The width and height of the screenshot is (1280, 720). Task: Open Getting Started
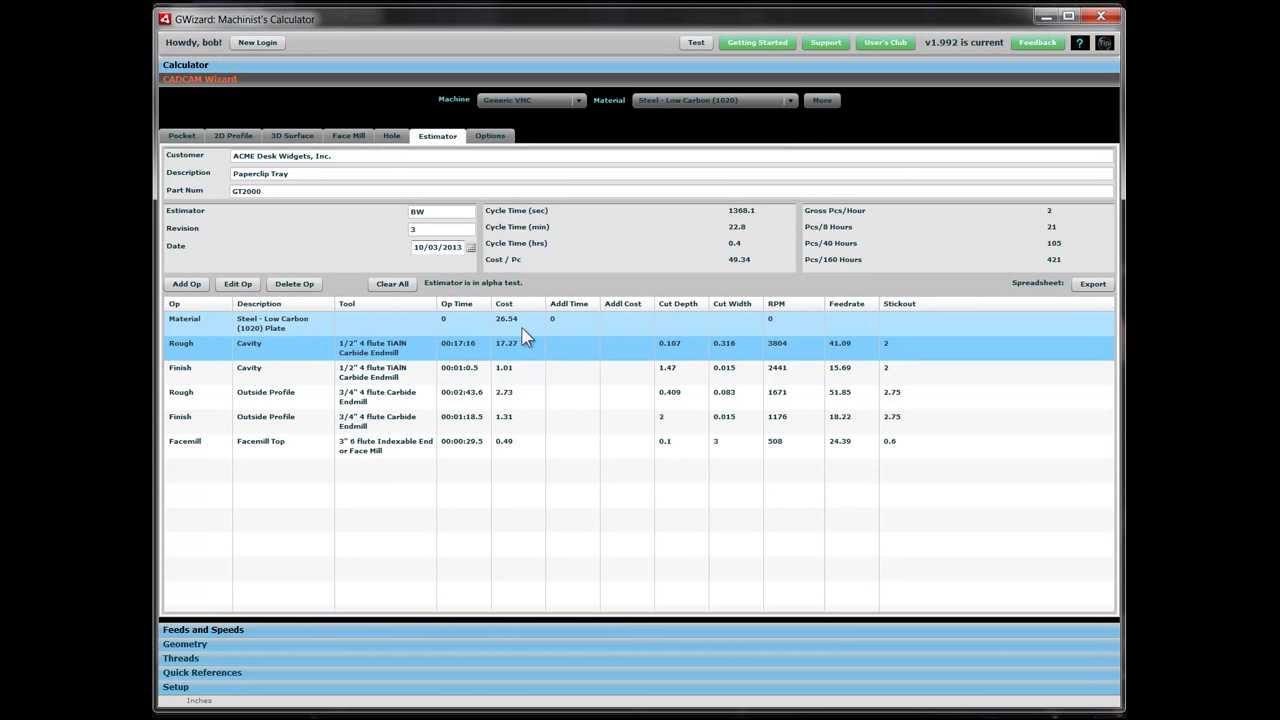click(757, 43)
